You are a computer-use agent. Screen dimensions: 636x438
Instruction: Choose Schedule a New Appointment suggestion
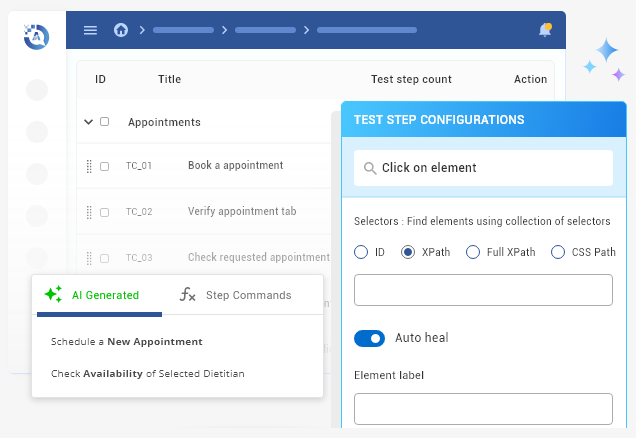(127, 341)
